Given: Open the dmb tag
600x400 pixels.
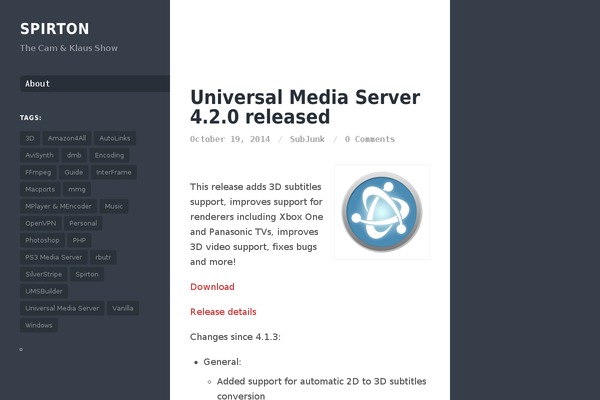Looking at the screenshot, I should [x=74, y=155].
